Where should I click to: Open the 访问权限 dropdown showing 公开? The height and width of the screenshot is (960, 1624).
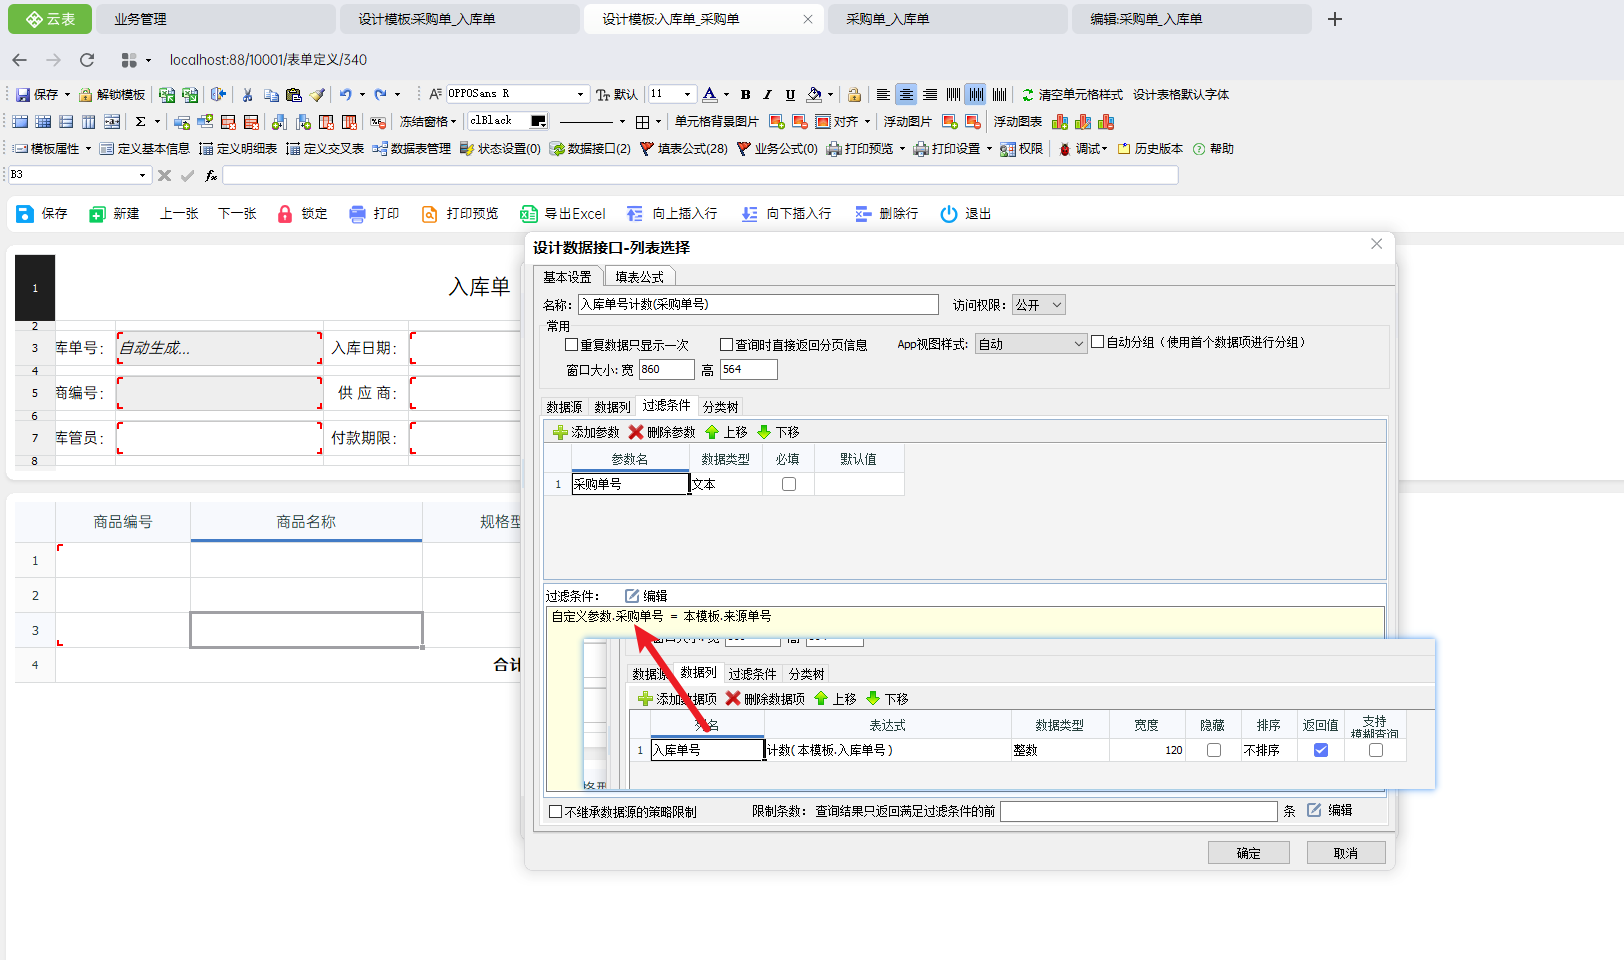1038,305
